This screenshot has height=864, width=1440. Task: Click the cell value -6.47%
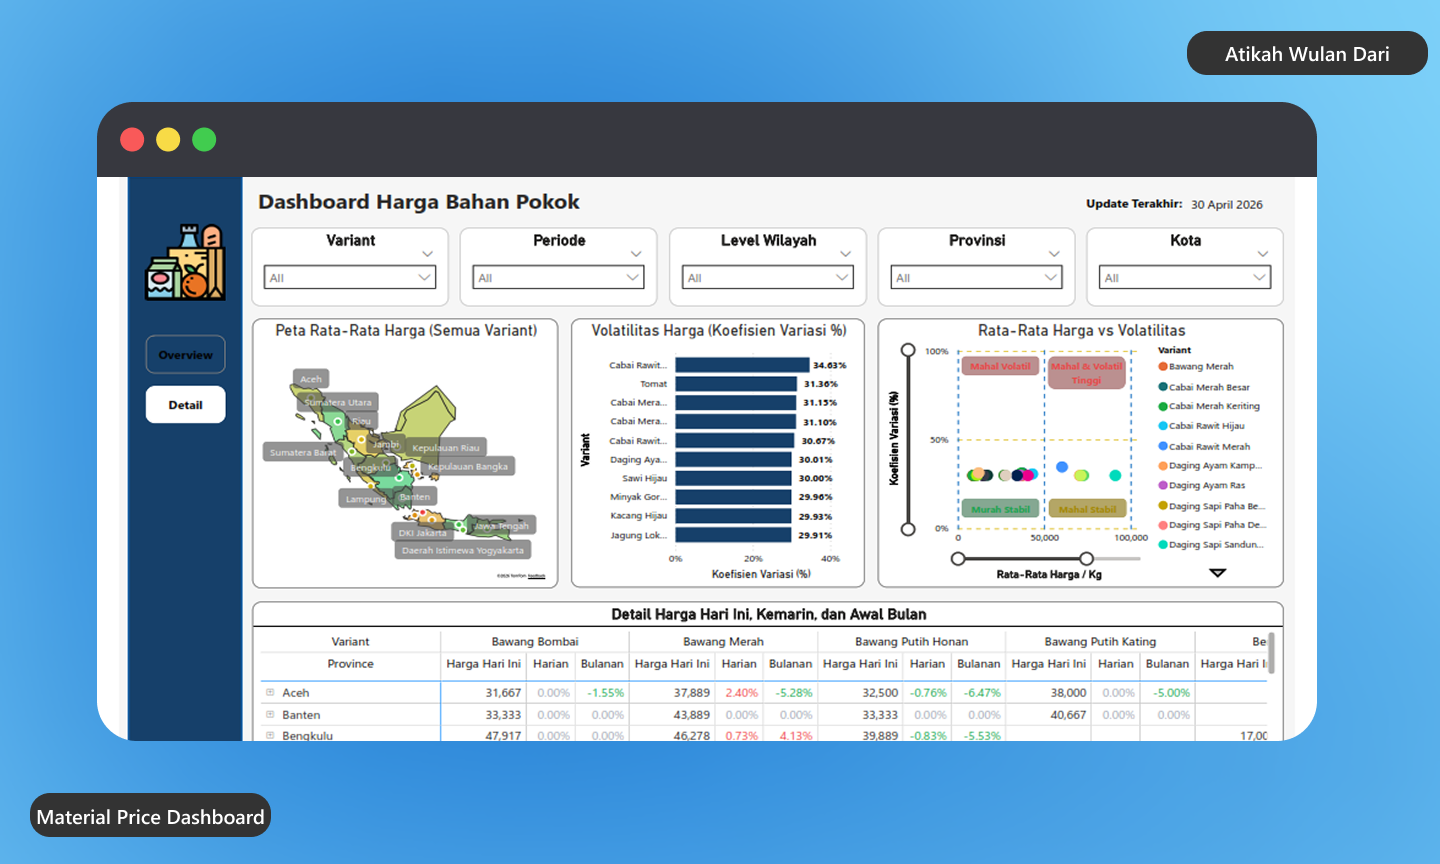[982, 692]
